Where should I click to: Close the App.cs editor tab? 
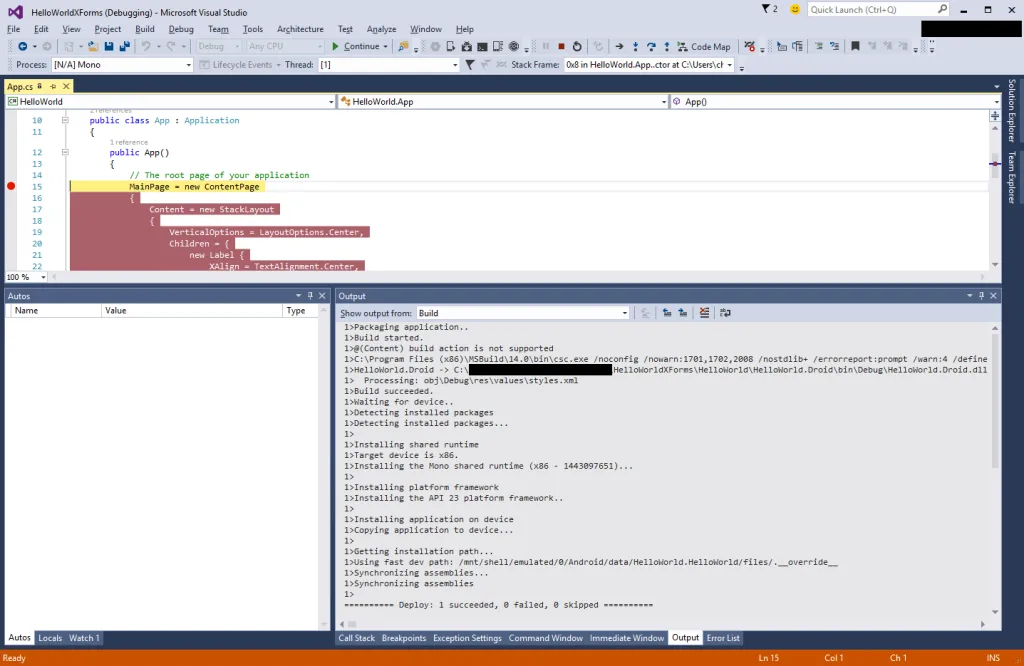(x=66, y=86)
